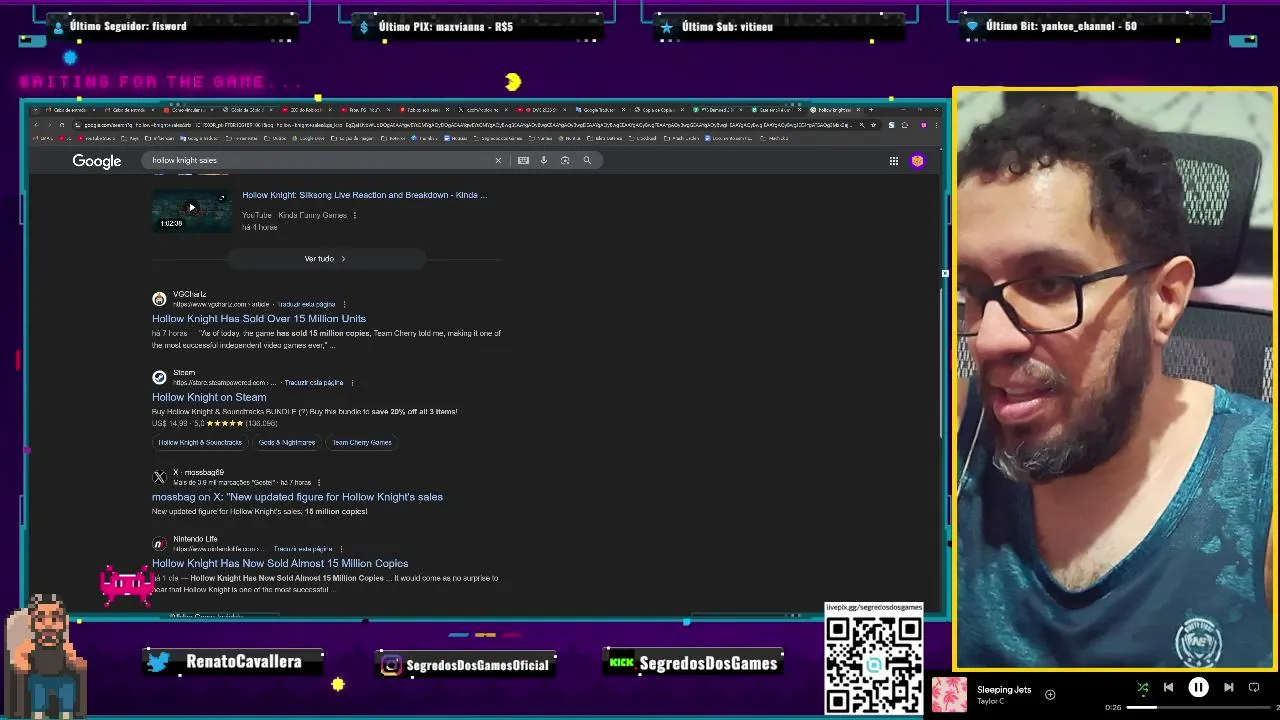Click the livepix QR code

tap(874, 664)
